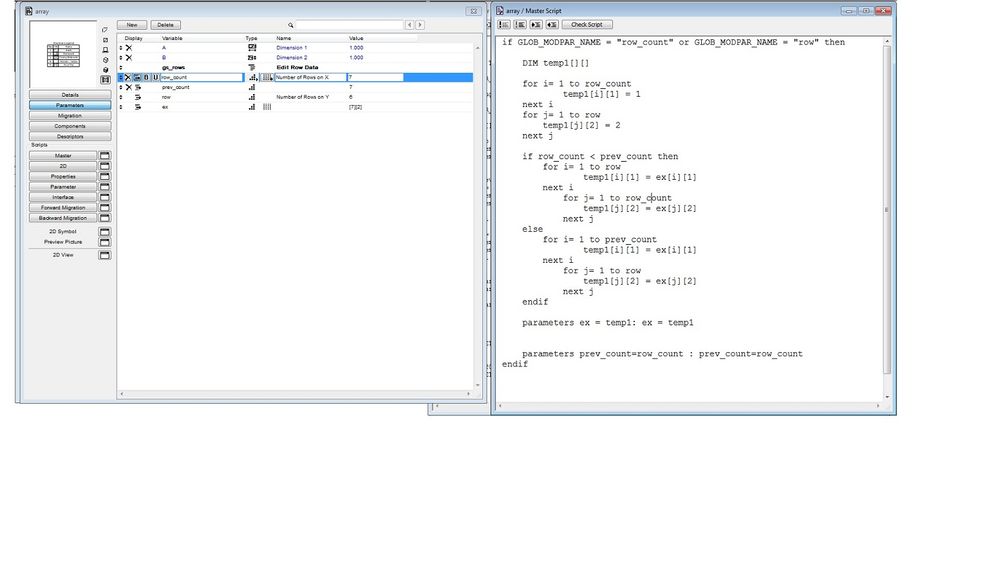Screen dimensions: 998x561
Task: Open 2D View window icon
Action: click(x=105, y=255)
